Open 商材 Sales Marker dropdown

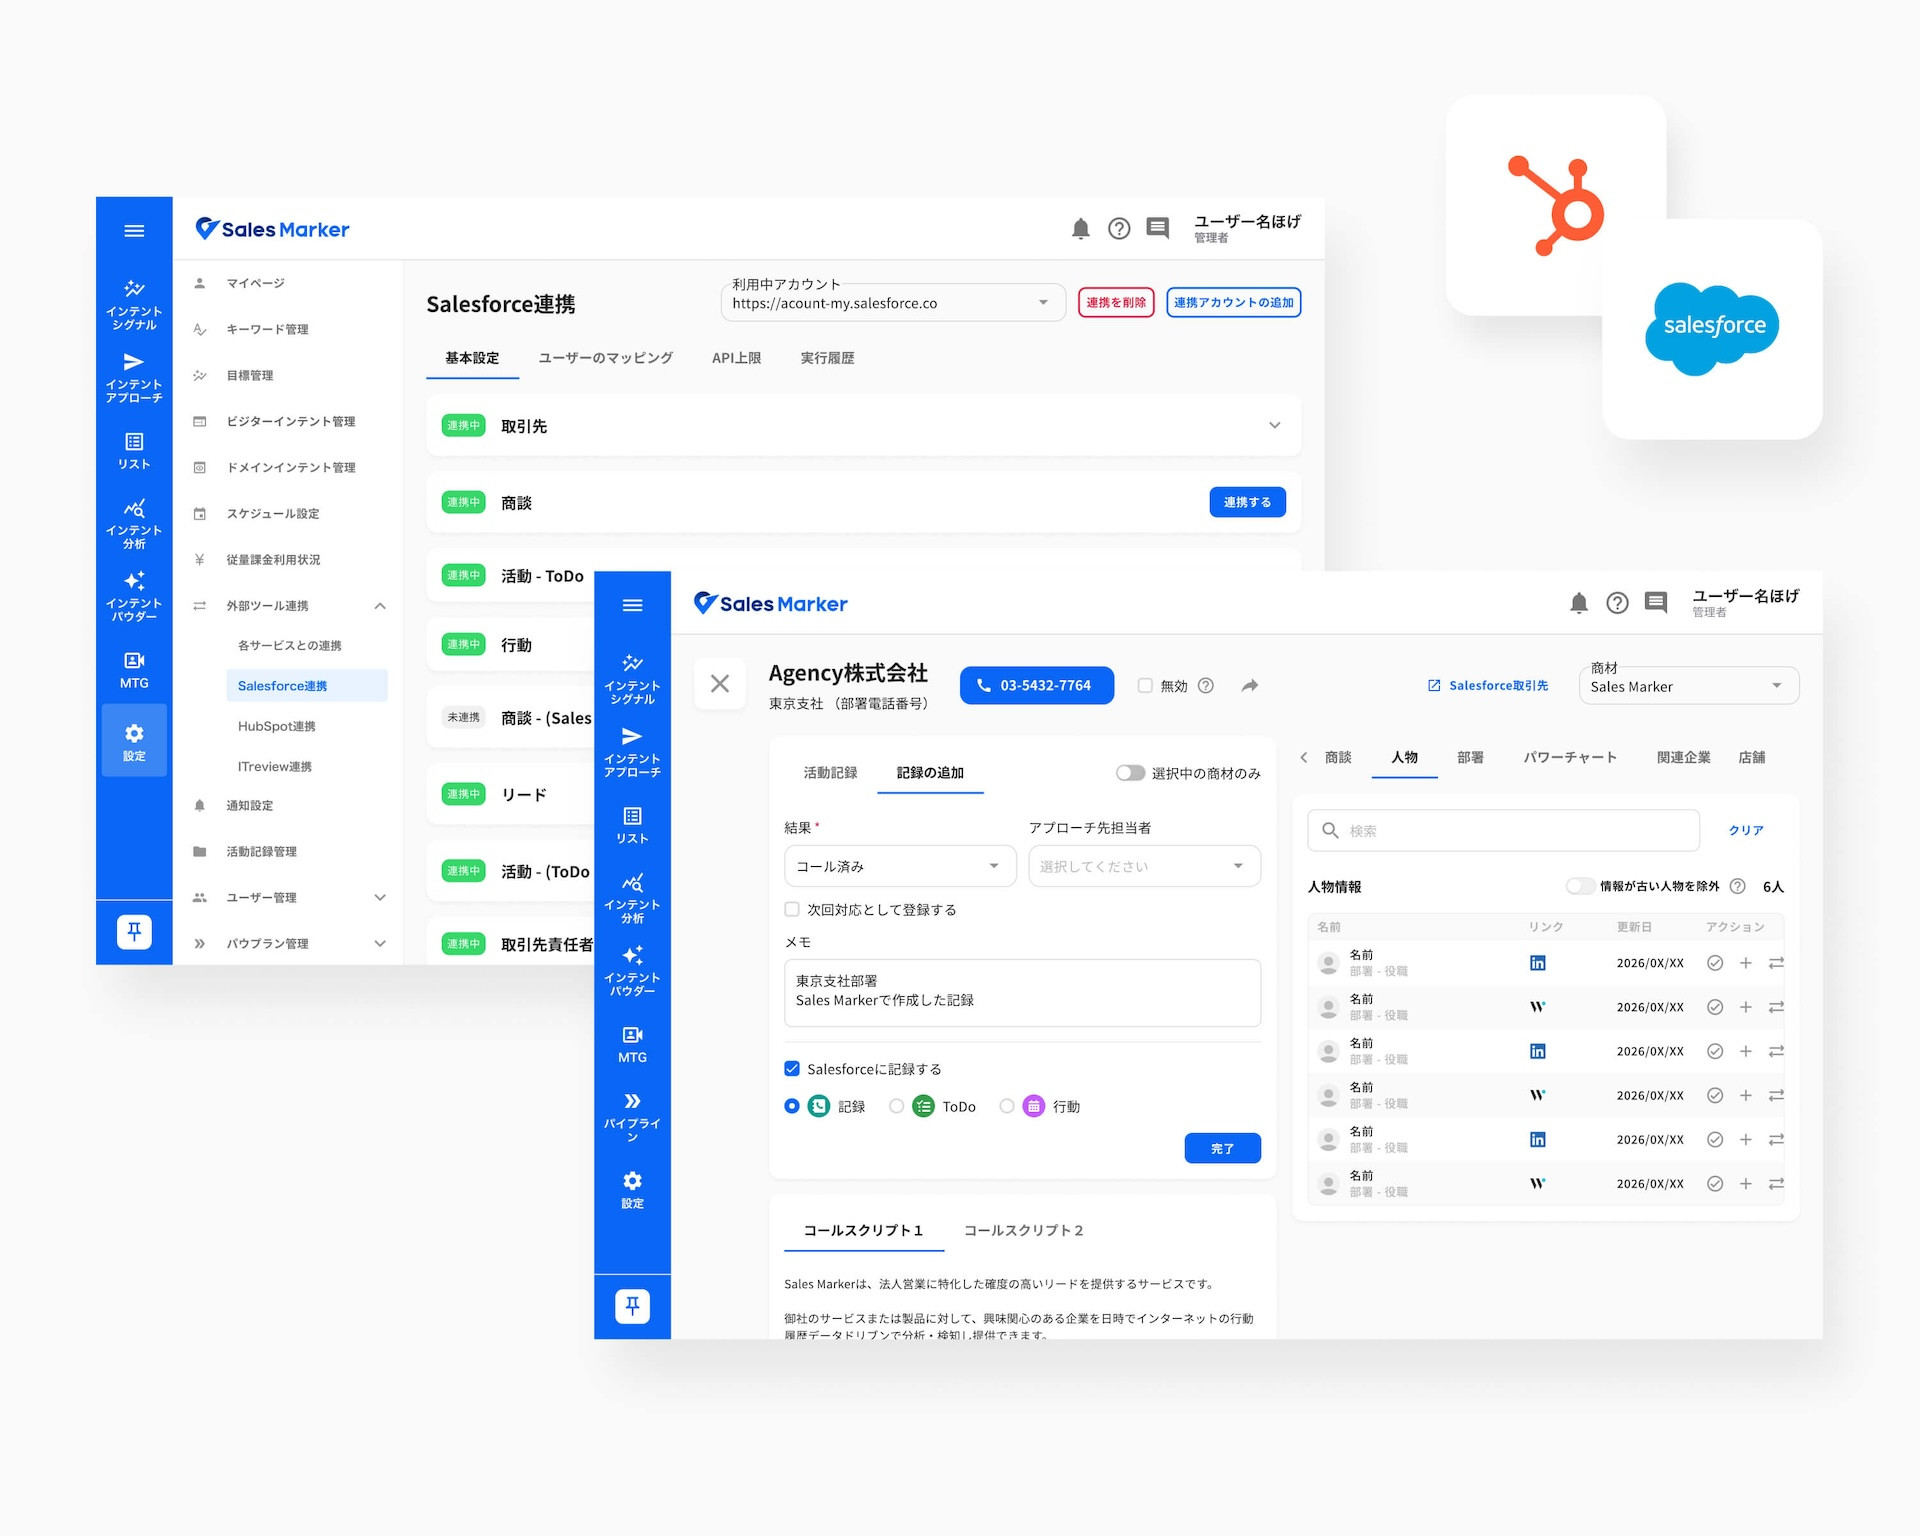tap(1689, 686)
